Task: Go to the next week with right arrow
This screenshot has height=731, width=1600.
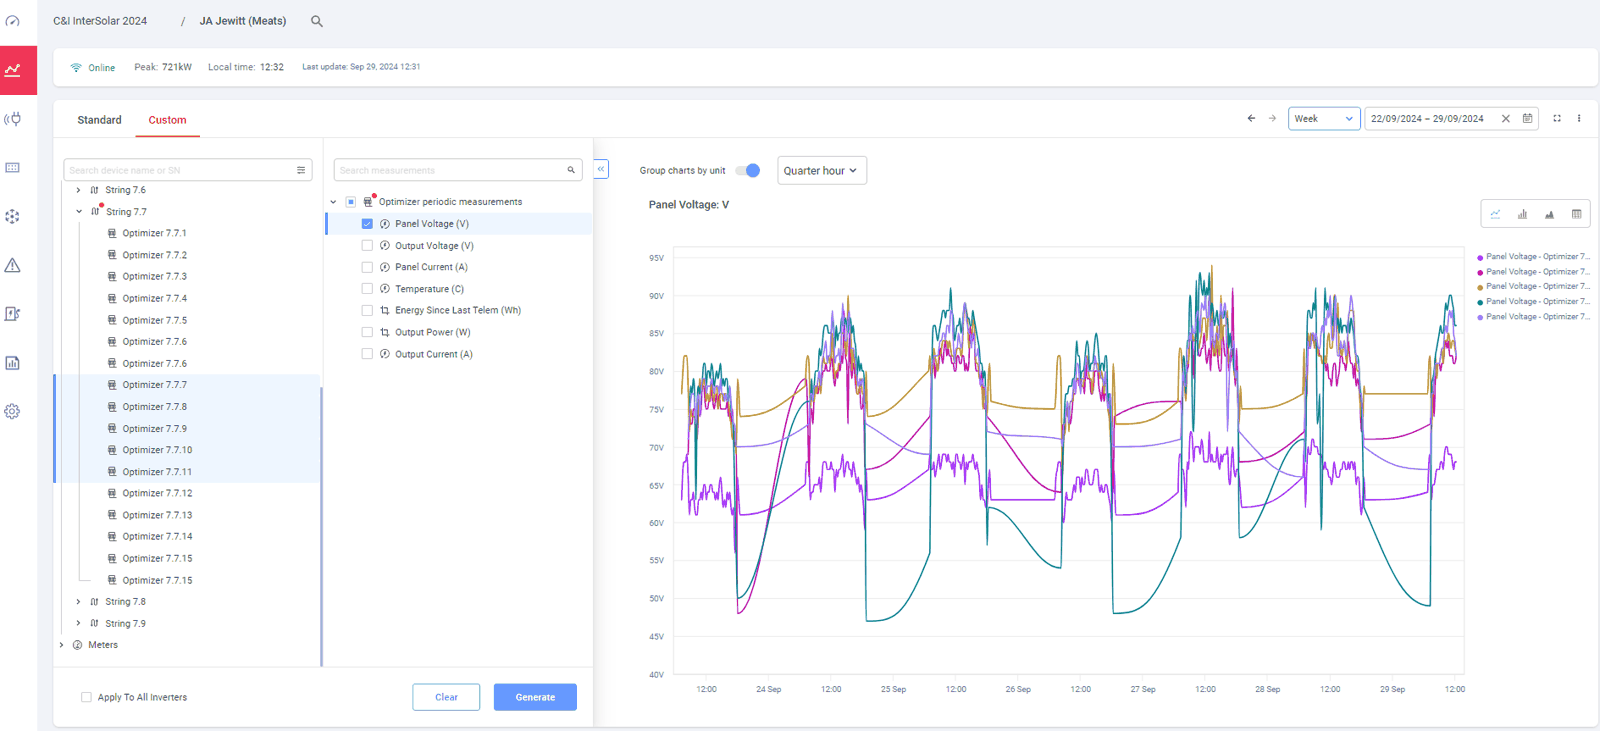Action: (x=1272, y=118)
